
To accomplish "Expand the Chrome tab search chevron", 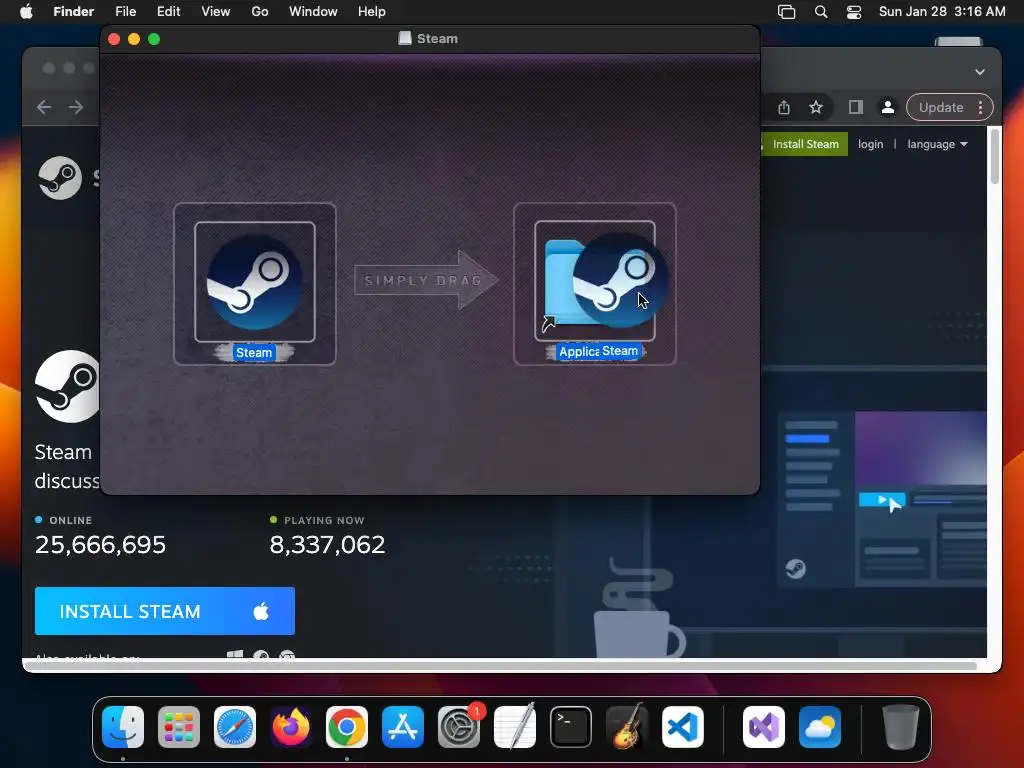I will (980, 72).
